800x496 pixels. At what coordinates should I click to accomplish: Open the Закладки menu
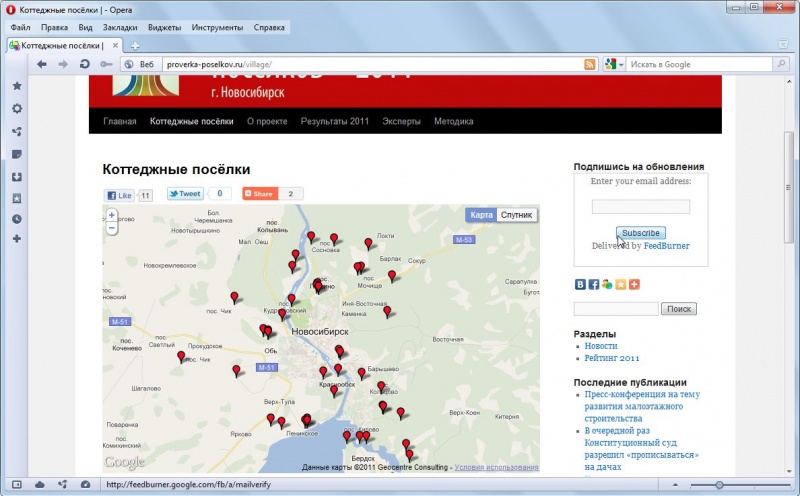pos(120,27)
